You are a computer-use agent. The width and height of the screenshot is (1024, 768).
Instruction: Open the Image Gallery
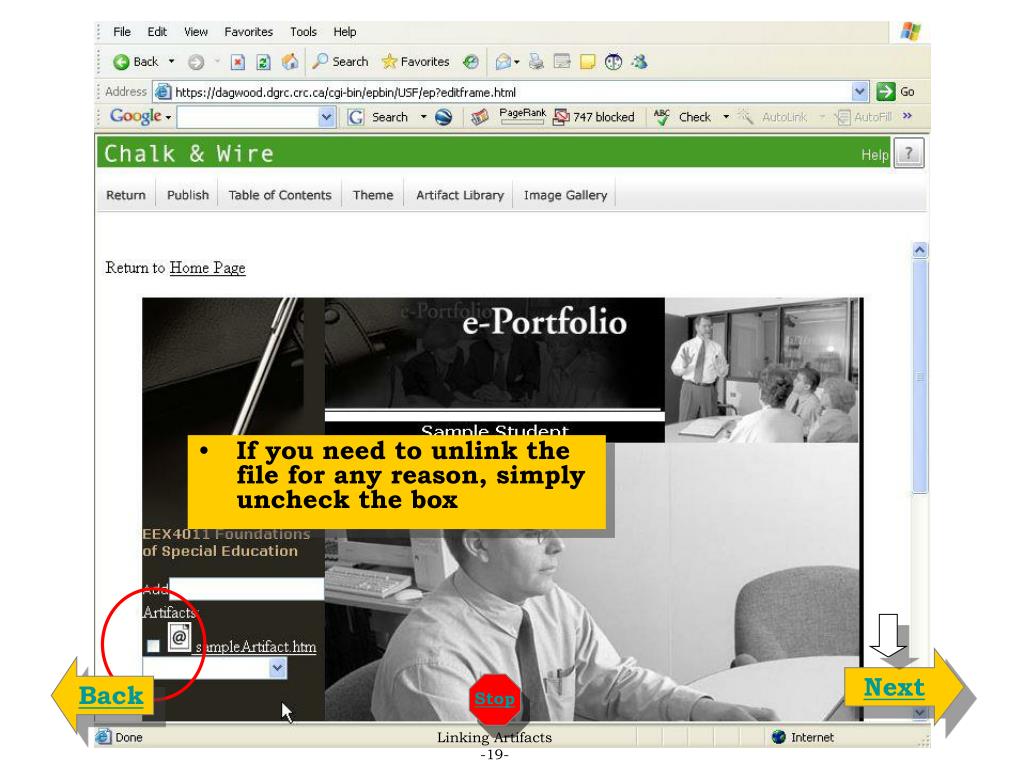(566, 195)
